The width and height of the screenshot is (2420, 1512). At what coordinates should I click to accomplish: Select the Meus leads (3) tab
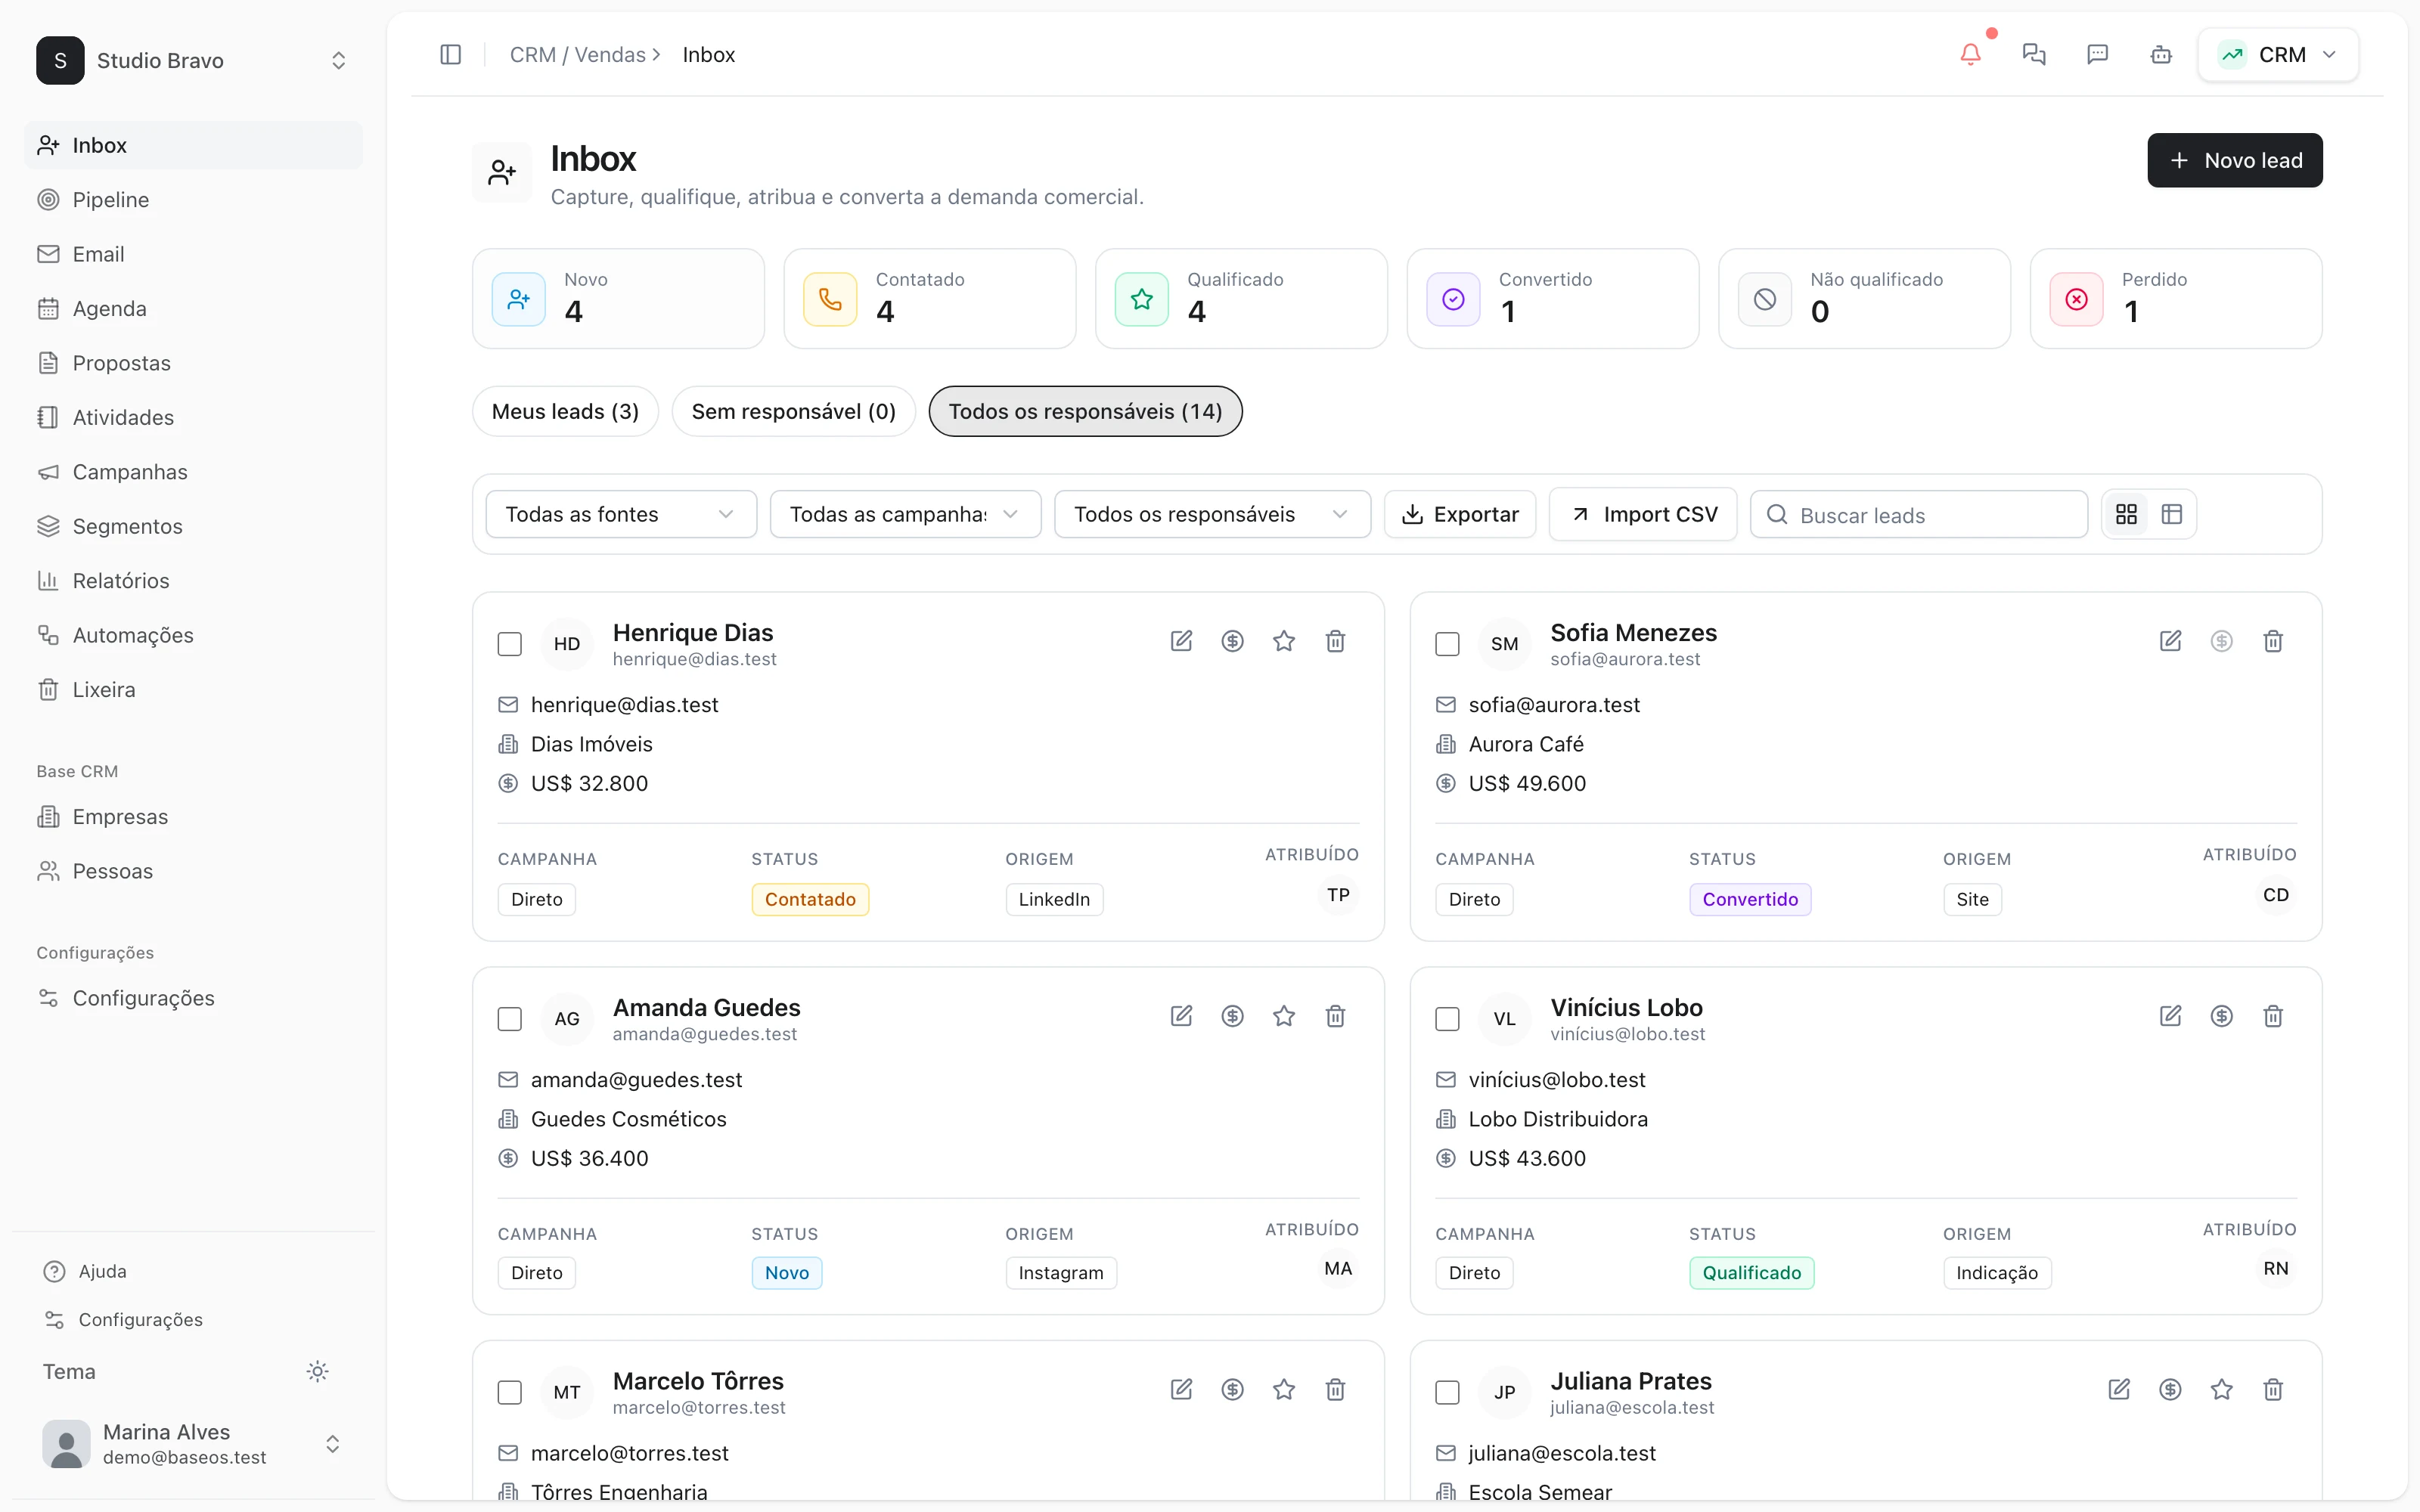565,411
